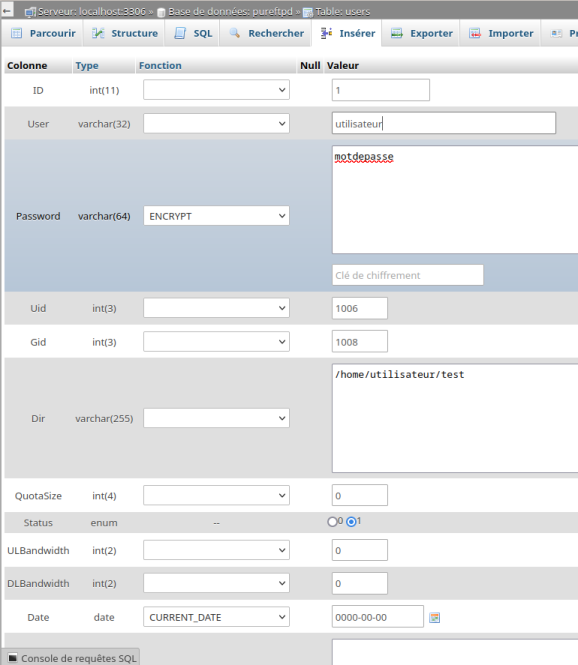The image size is (578, 665).
Task: Click the Fonction column header link
Action: pyautogui.click(x=160, y=65)
